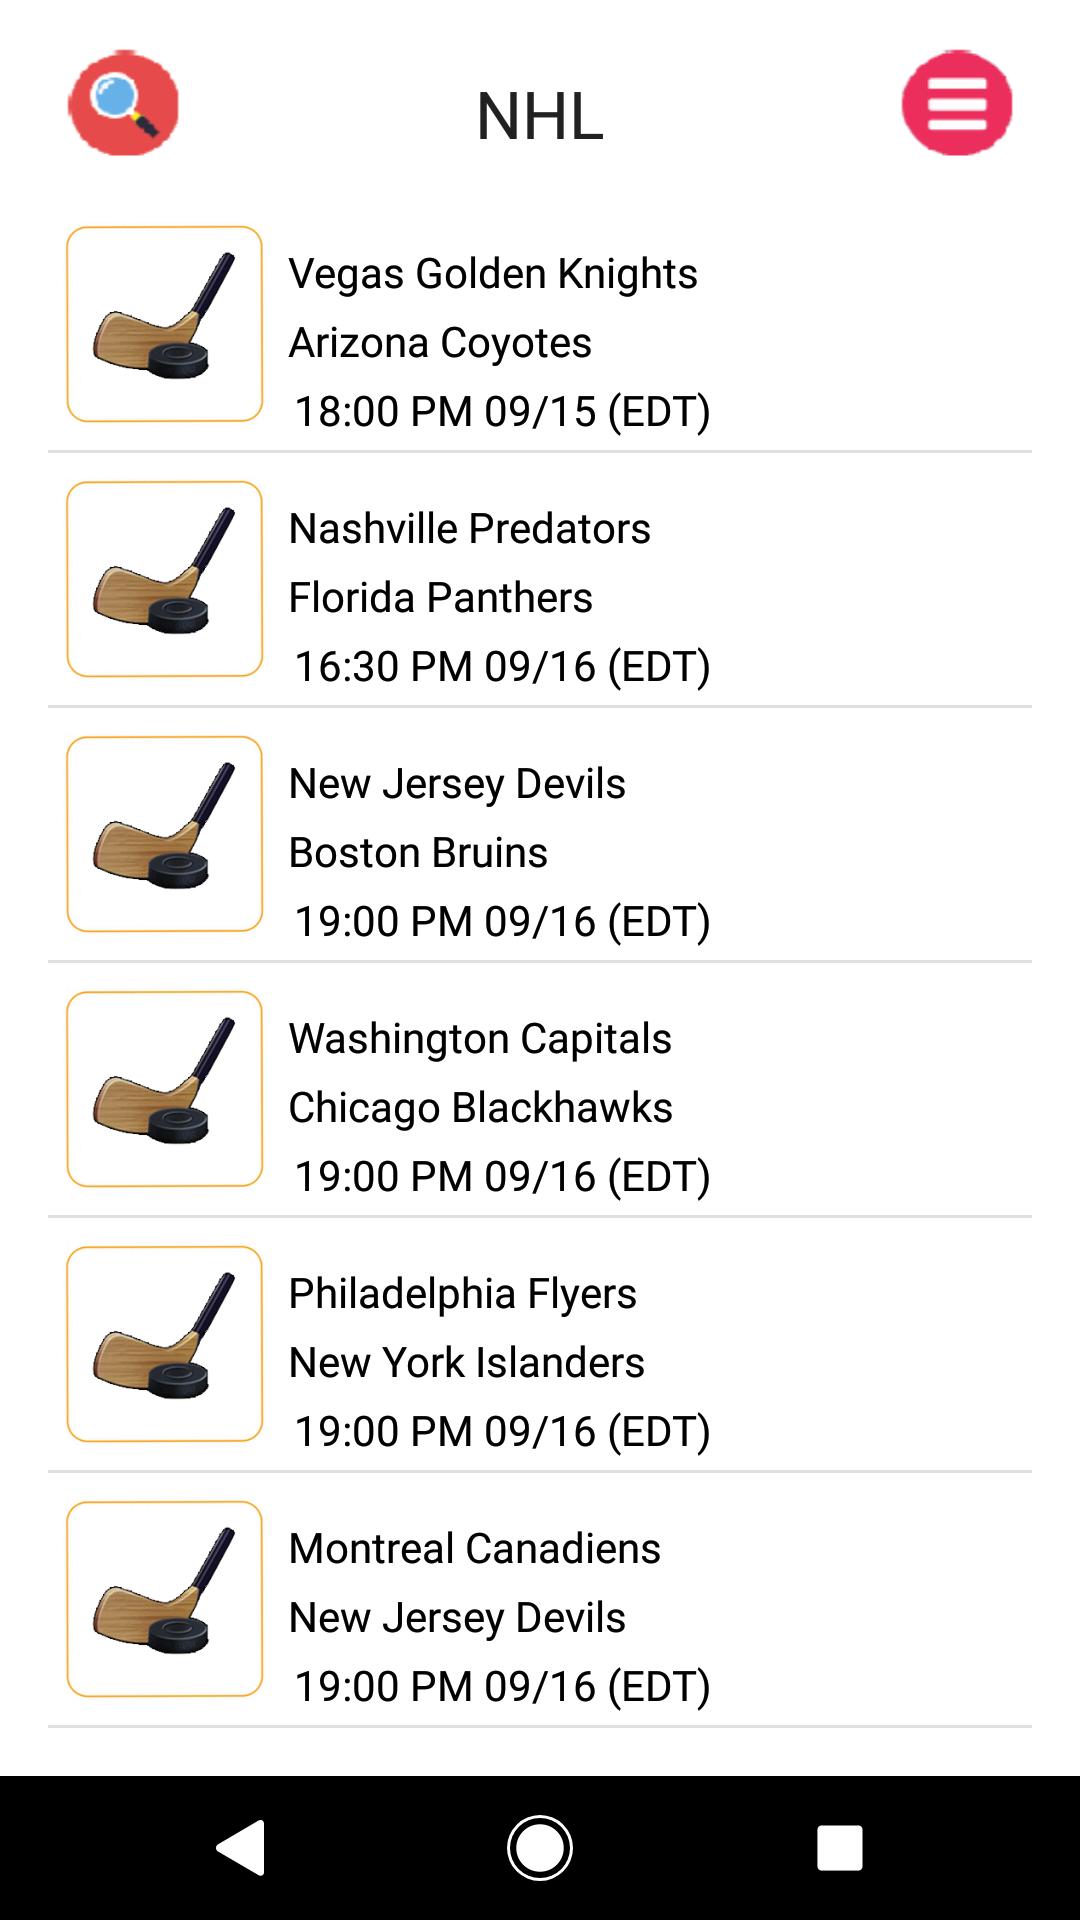
Task: Choose the New York Islanders game
Action: pyautogui.click(x=466, y=1363)
